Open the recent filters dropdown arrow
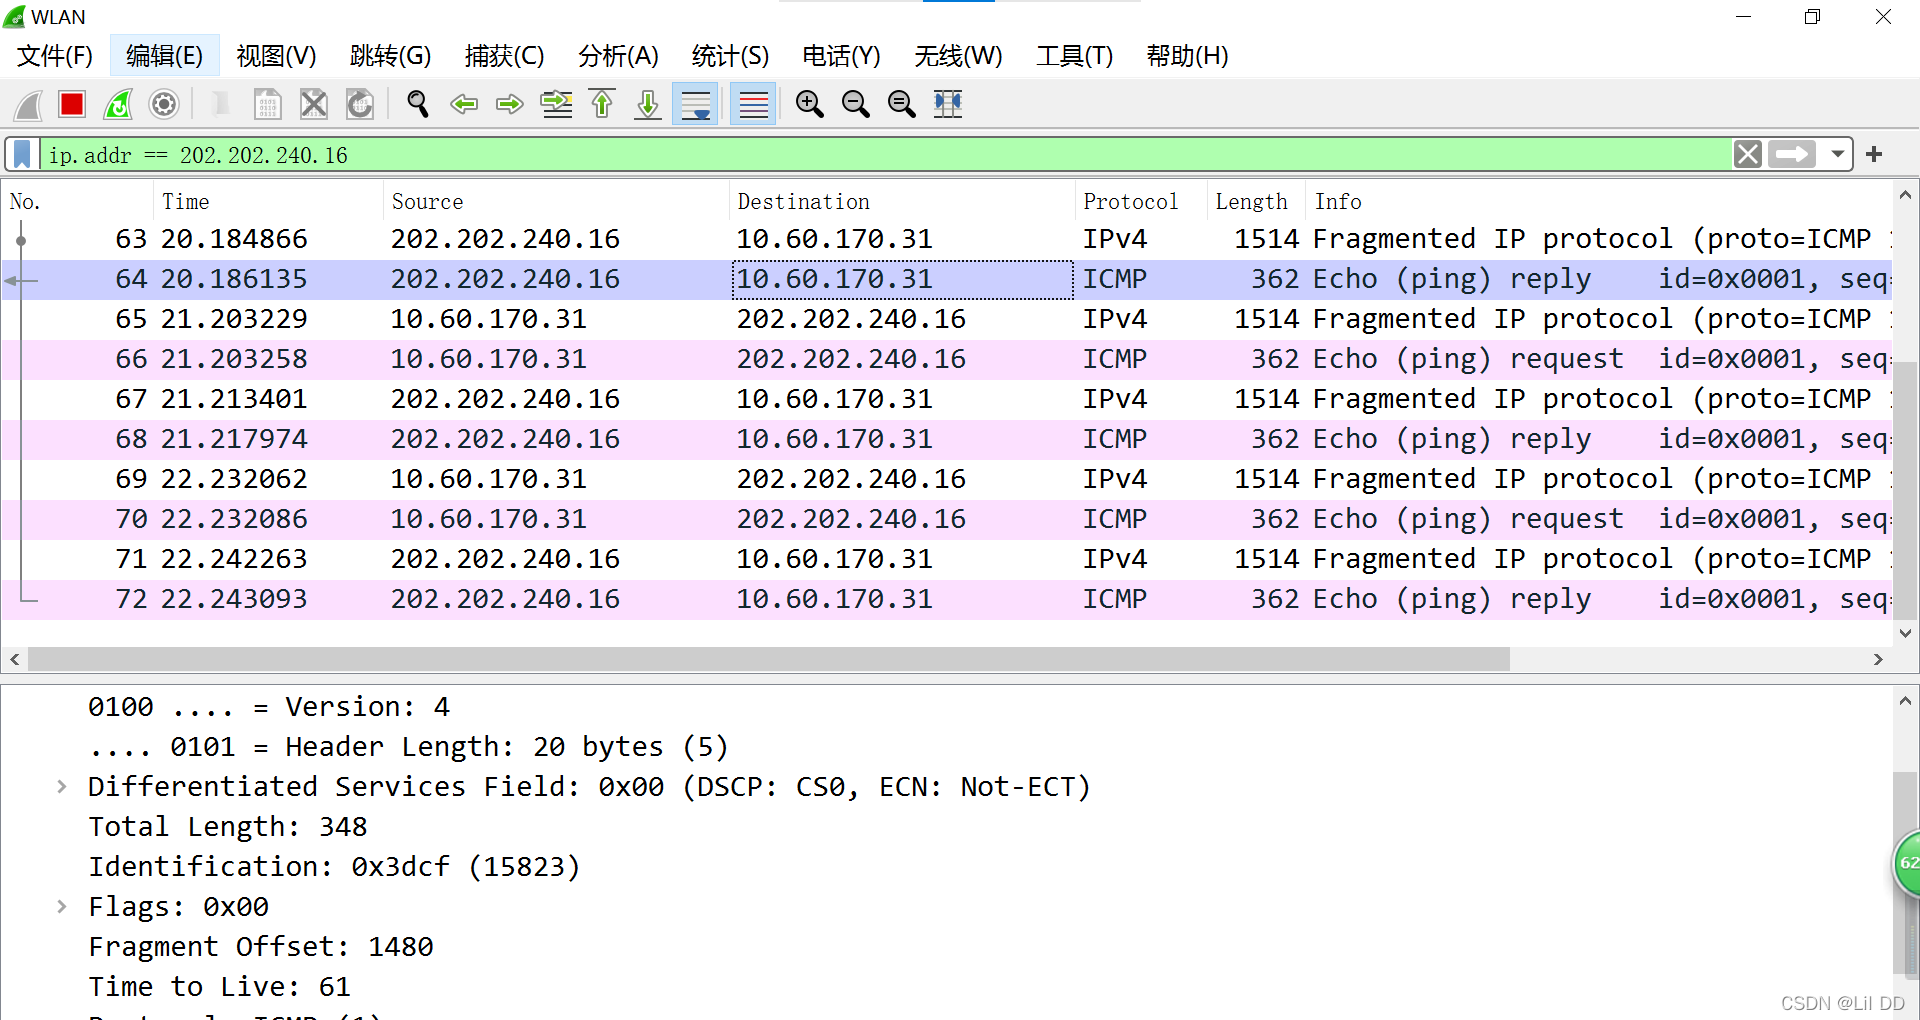 (1838, 155)
